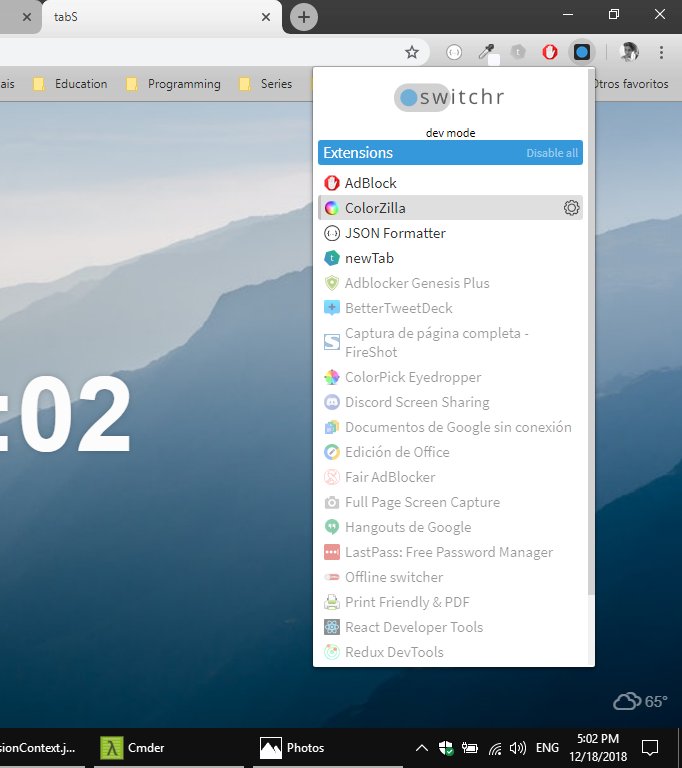Click the ColorPick Eyedropper icon

coord(332,377)
